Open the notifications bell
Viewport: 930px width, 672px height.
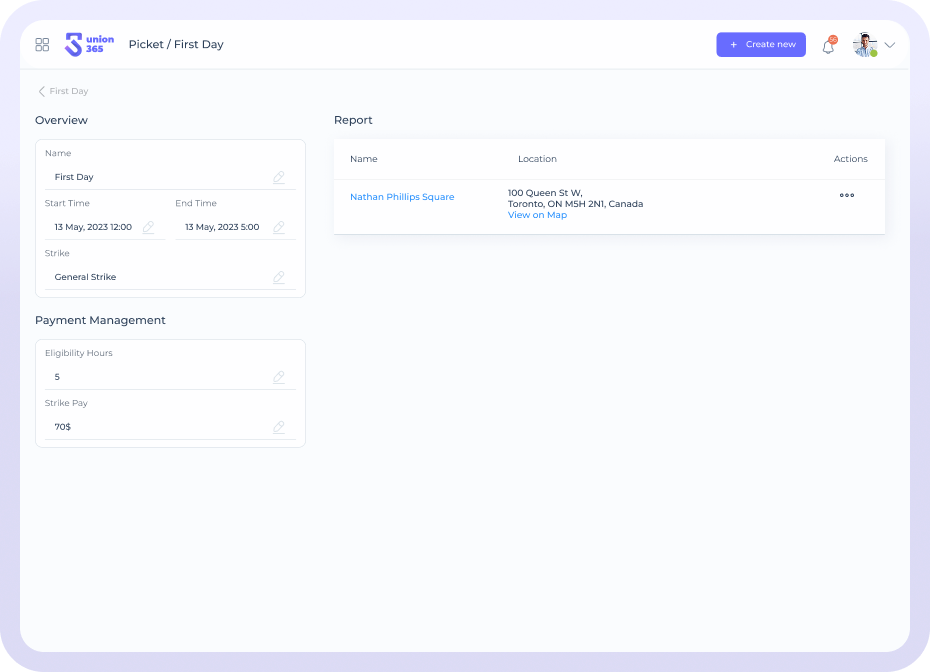[x=828, y=46]
